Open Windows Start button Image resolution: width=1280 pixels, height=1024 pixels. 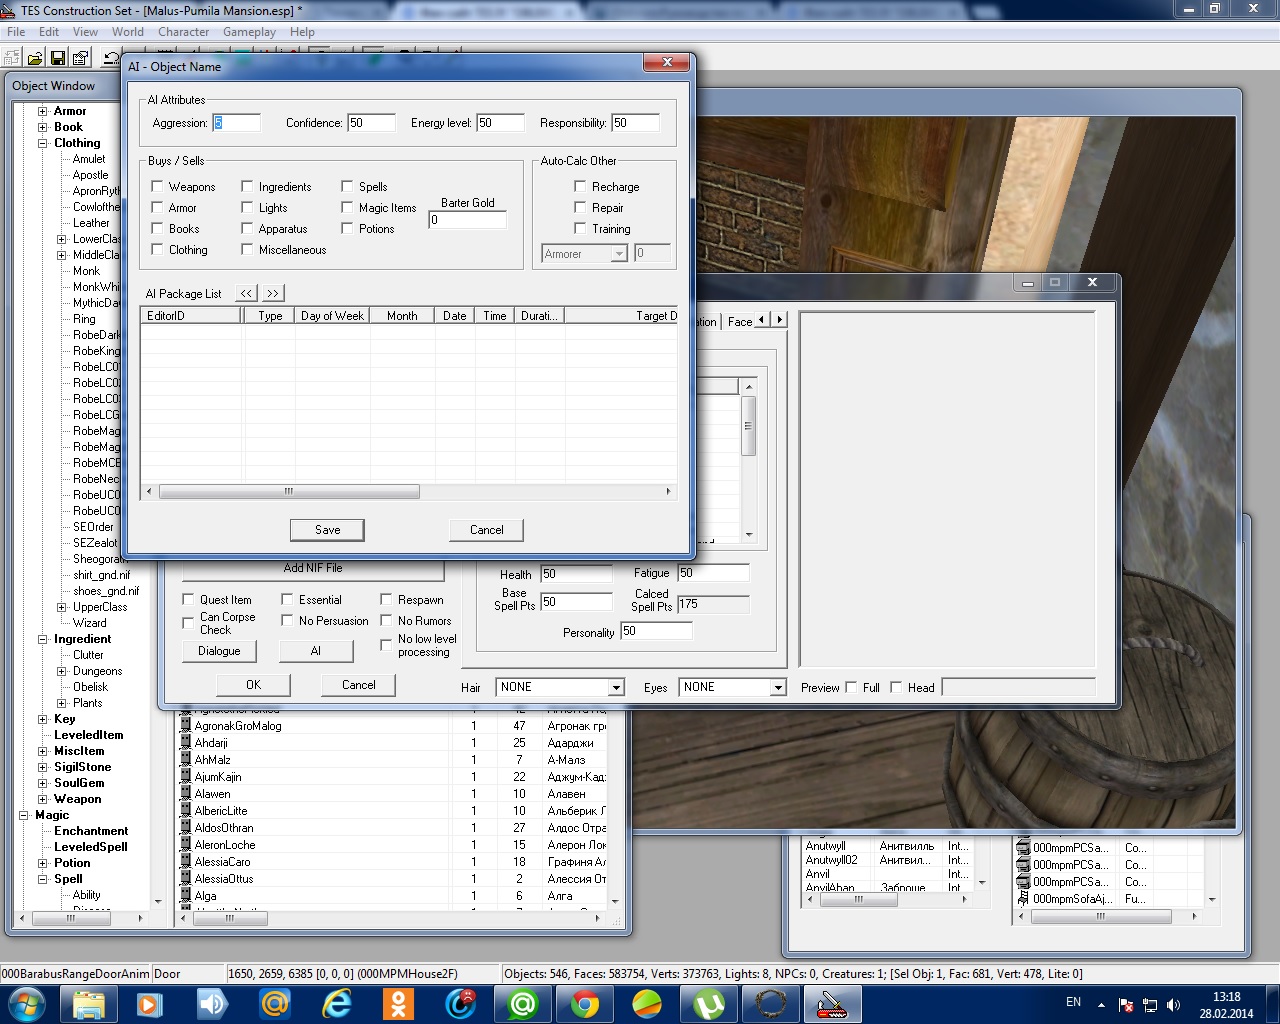tap(27, 1003)
